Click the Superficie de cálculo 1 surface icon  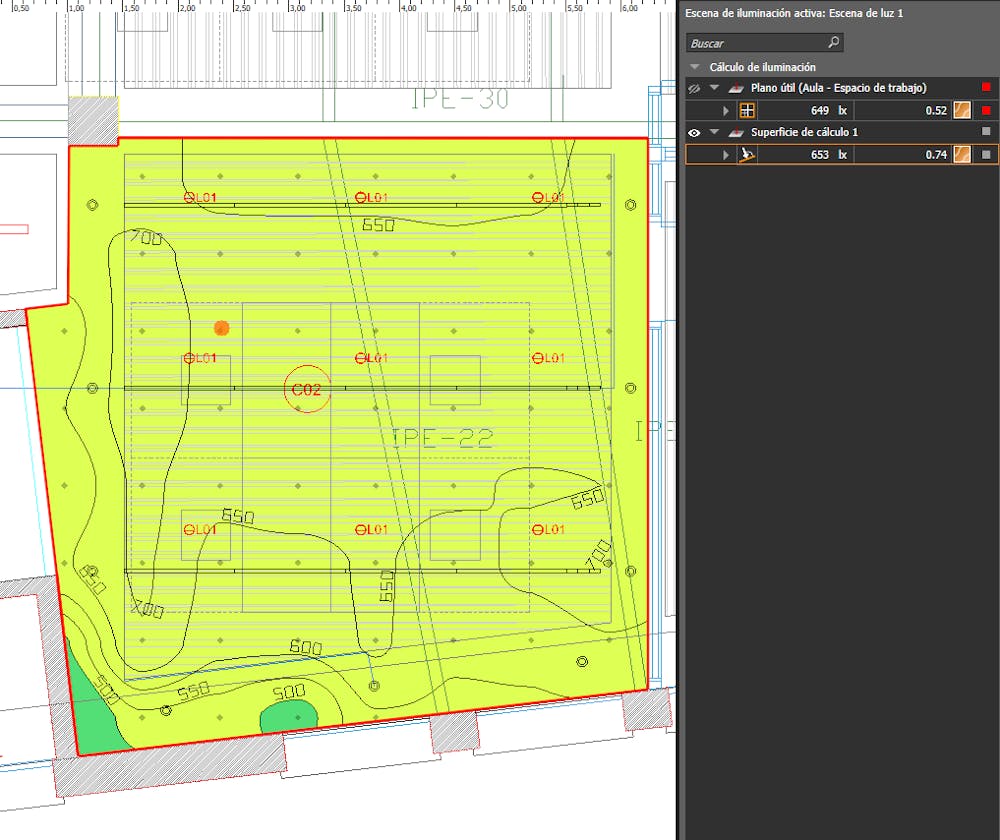click(x=736, y=132)
